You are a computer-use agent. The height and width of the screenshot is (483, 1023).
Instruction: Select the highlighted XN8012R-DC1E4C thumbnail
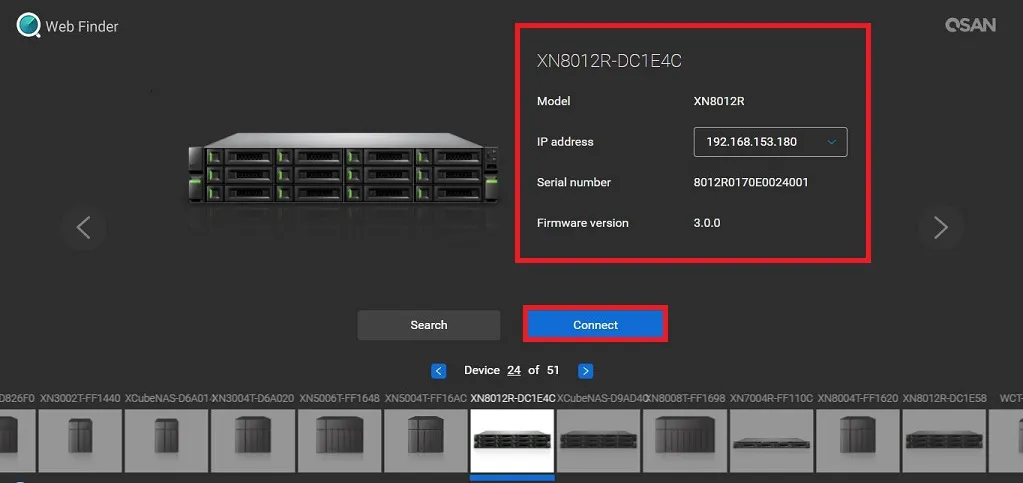click(x=512, y=441)
